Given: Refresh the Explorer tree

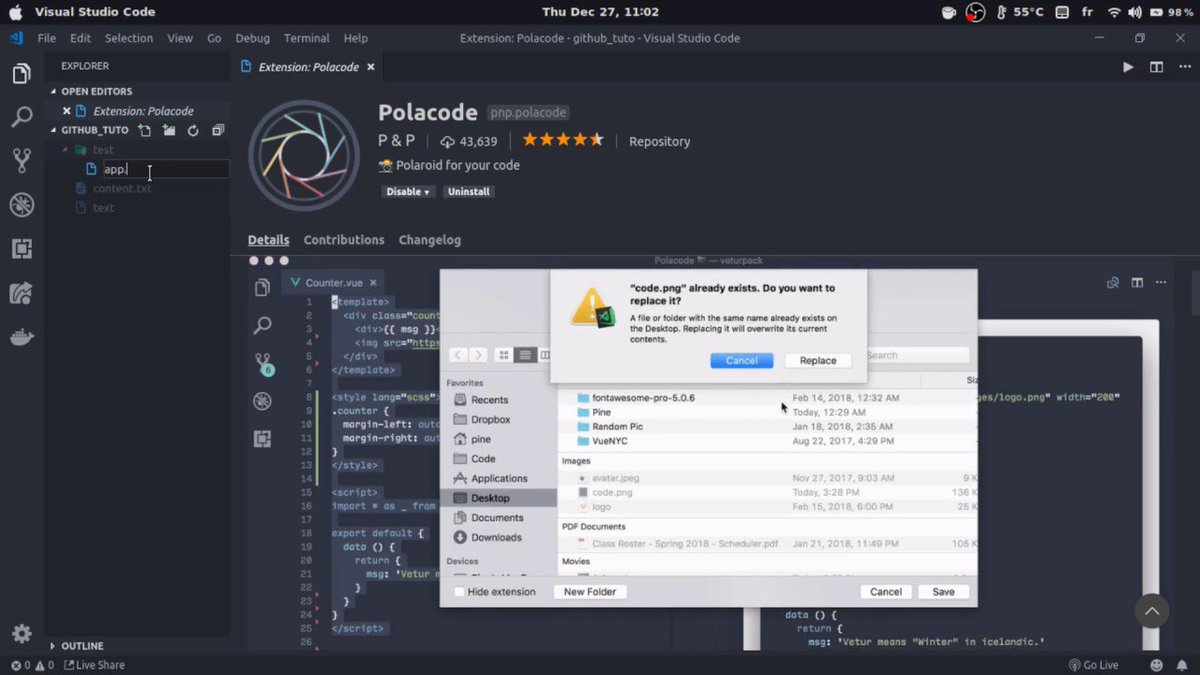Looking at the screenshot, I should (192, 130).
